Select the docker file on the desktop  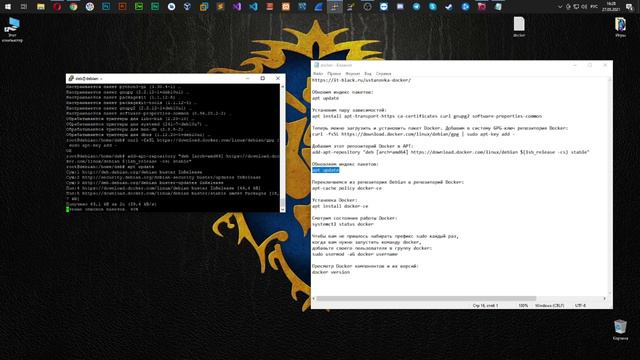point(519,27)
